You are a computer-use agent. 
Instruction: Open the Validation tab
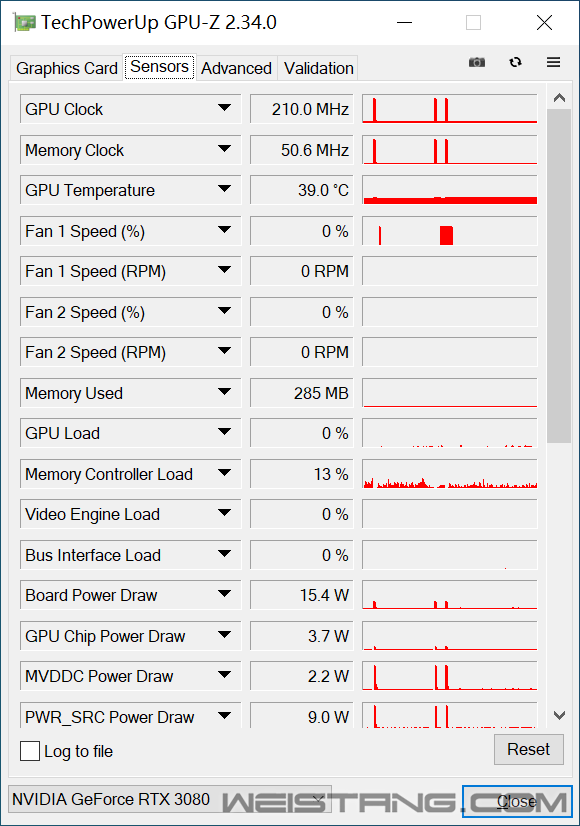click(318, 68)
